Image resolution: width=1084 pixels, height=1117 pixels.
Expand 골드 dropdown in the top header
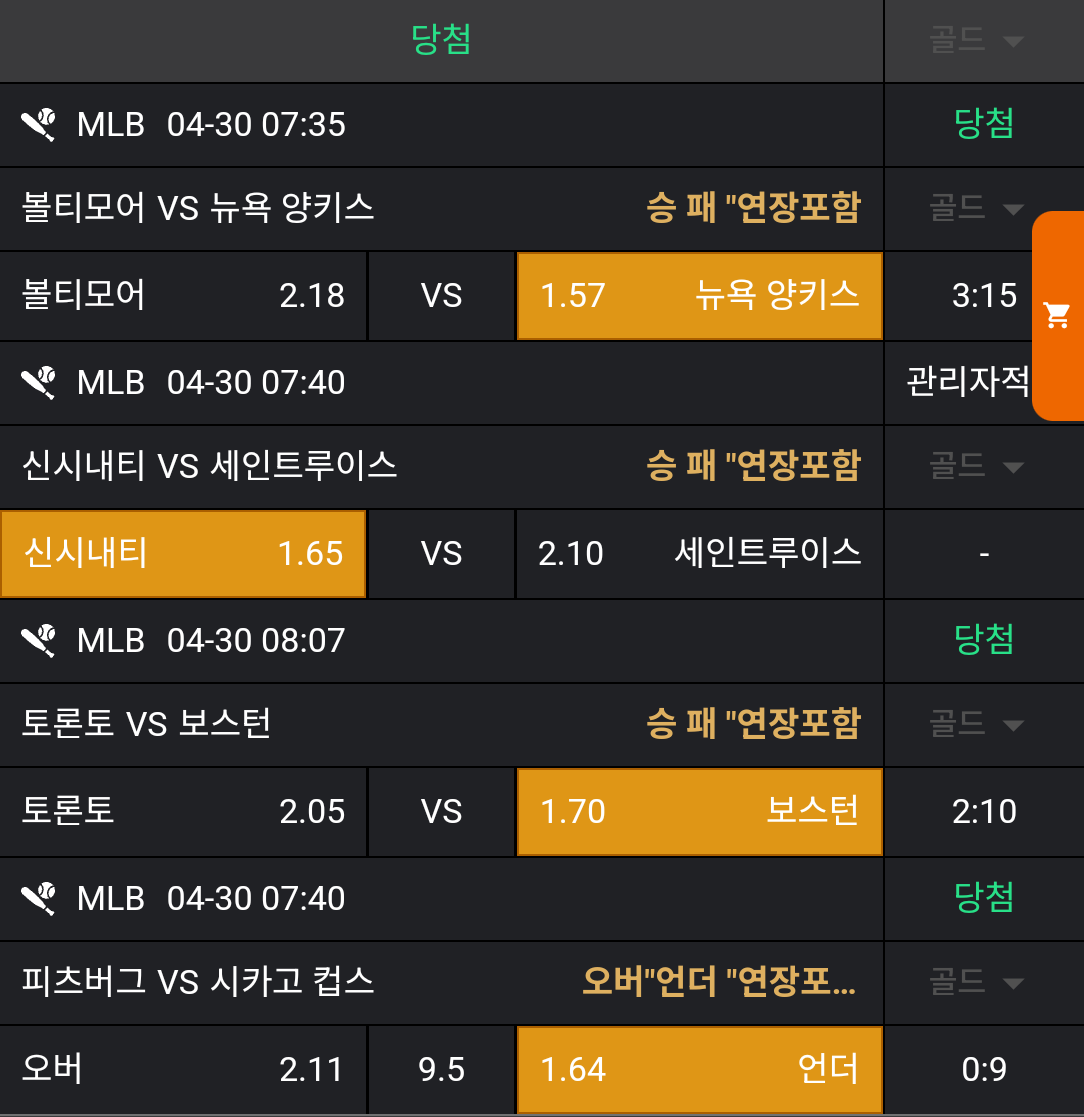pos(977,41)
